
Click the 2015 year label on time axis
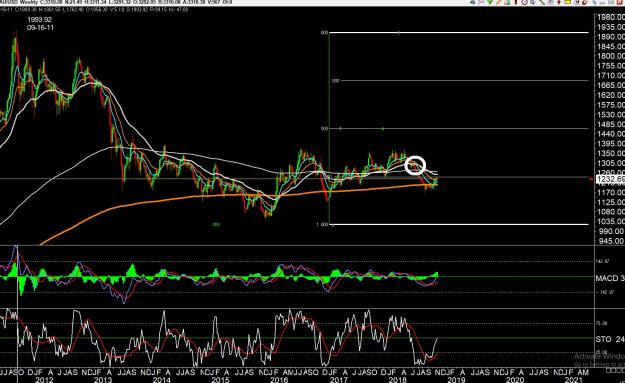220,379
